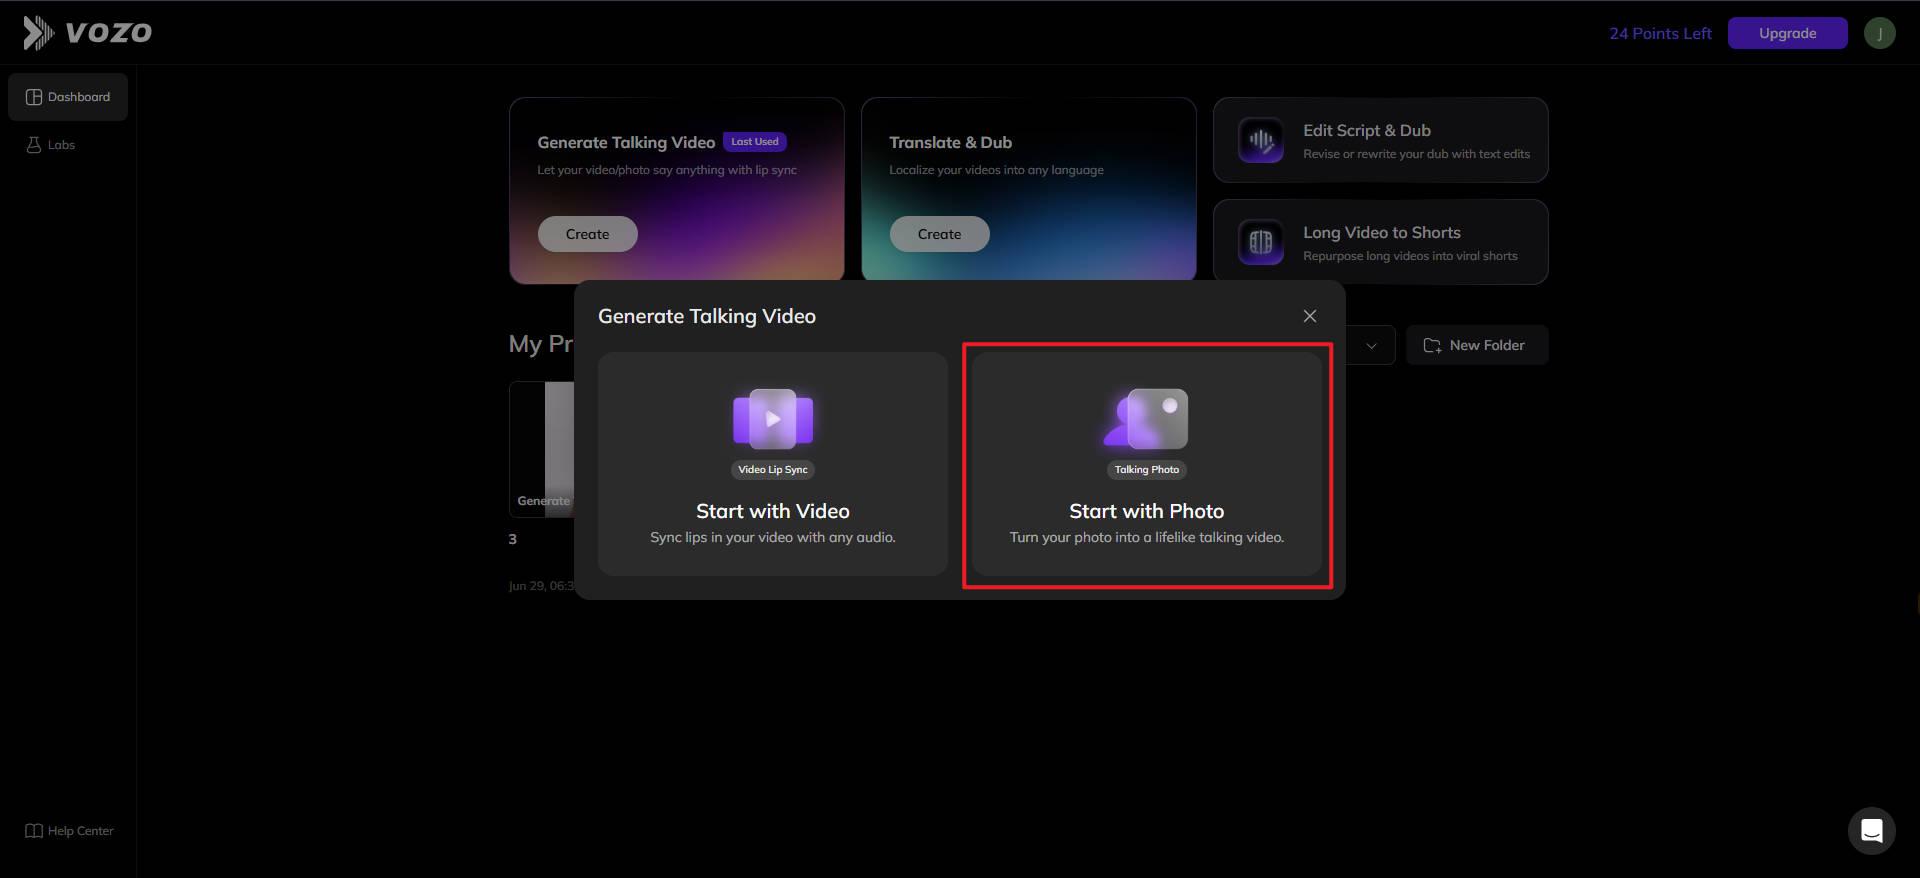Click the Upgrade button

tap(1787, 33)
